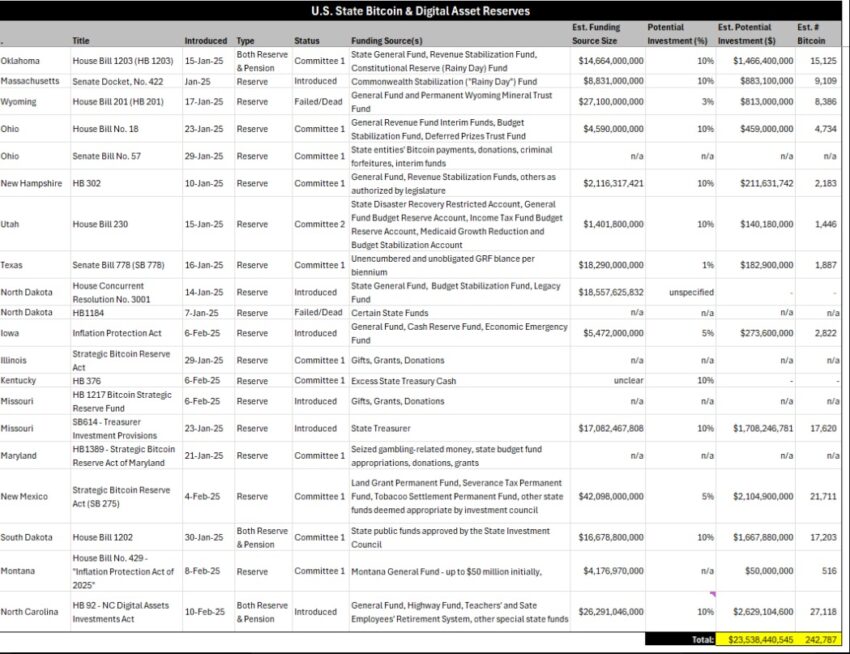This screenshot has height=654, width=850.
Task: Select the 'House Bill 1203 (HB 1203)' cell
Action: (126, 61)
